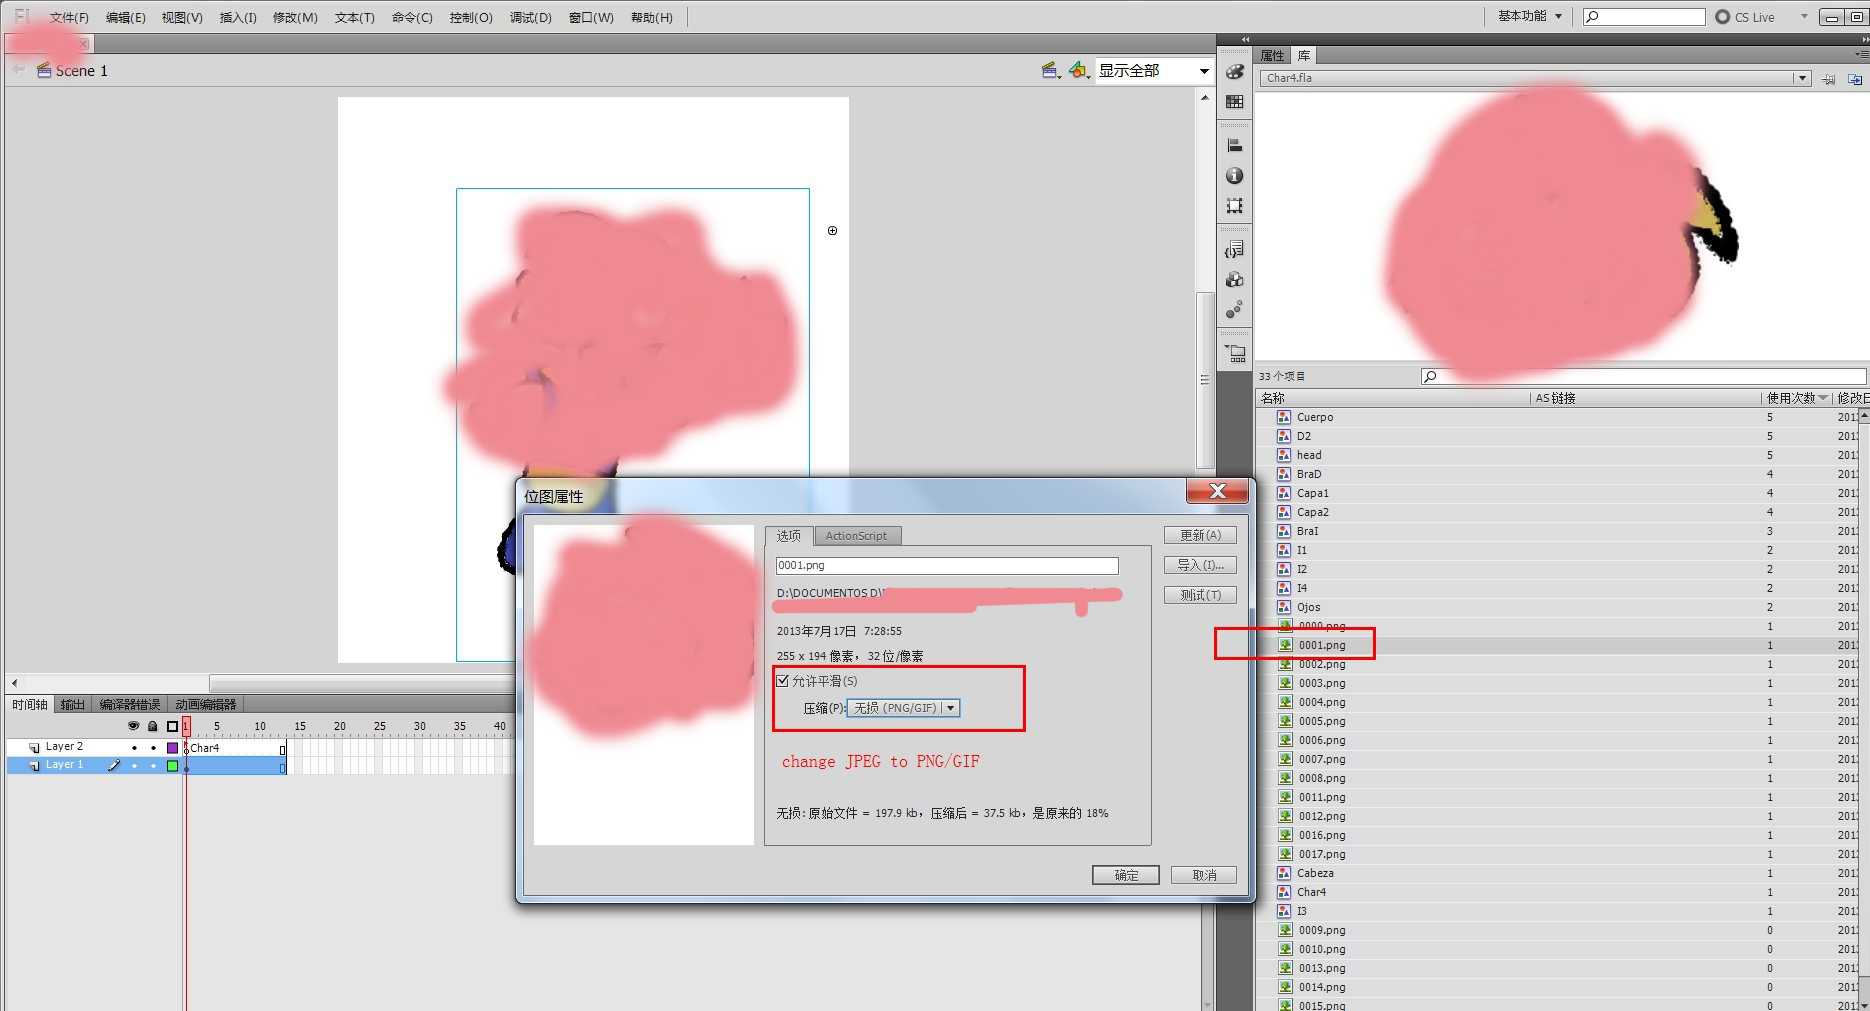Switch to the Properties panel tab
The height and width of the screenshot is (1011, 1870).
(x=1272, y=56)
